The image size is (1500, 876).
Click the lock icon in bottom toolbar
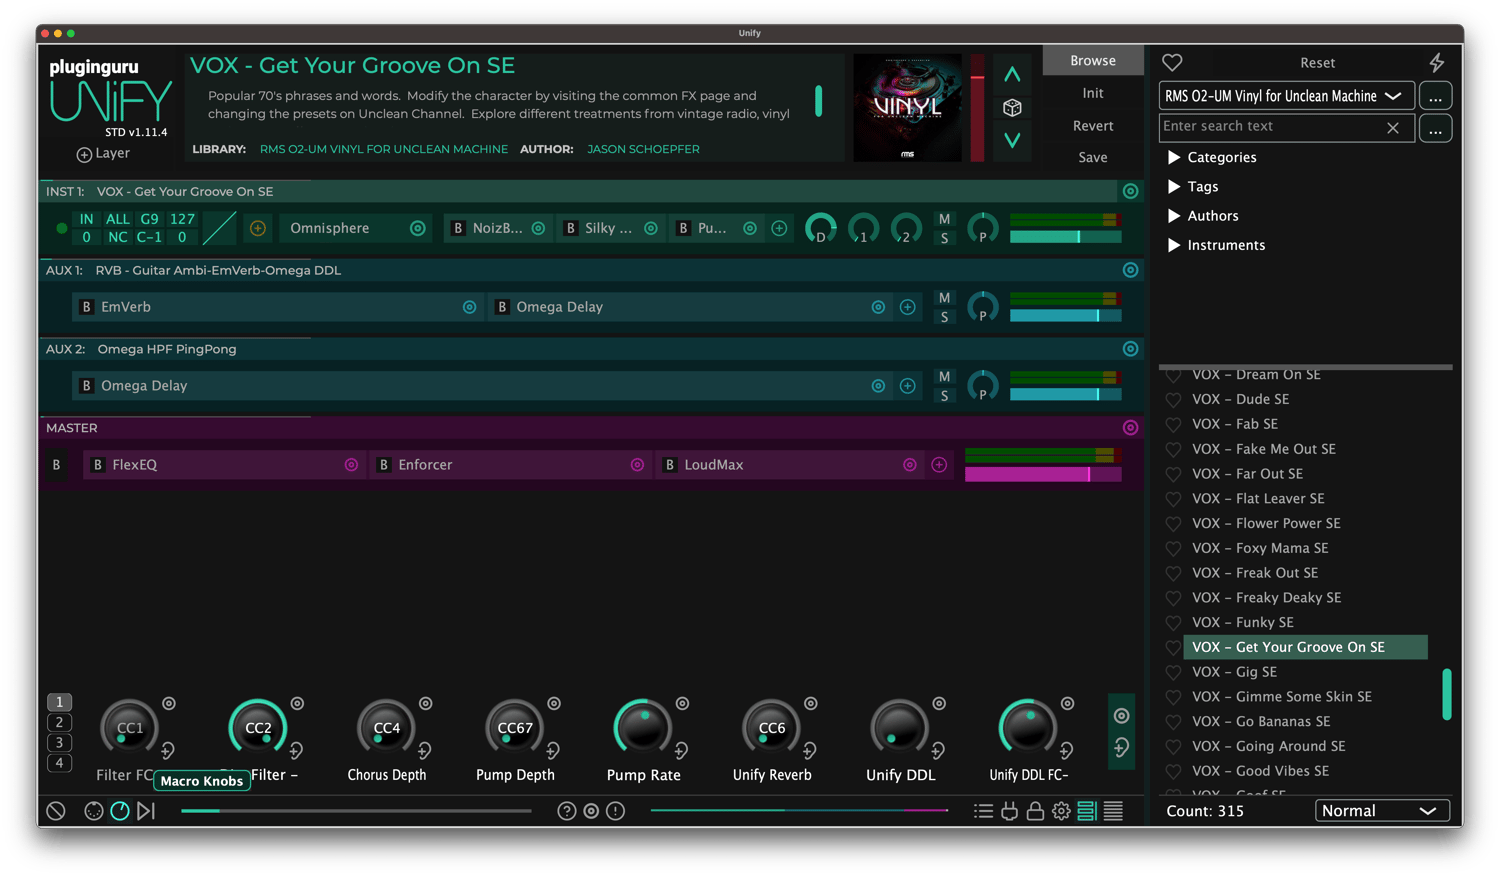1035,811
